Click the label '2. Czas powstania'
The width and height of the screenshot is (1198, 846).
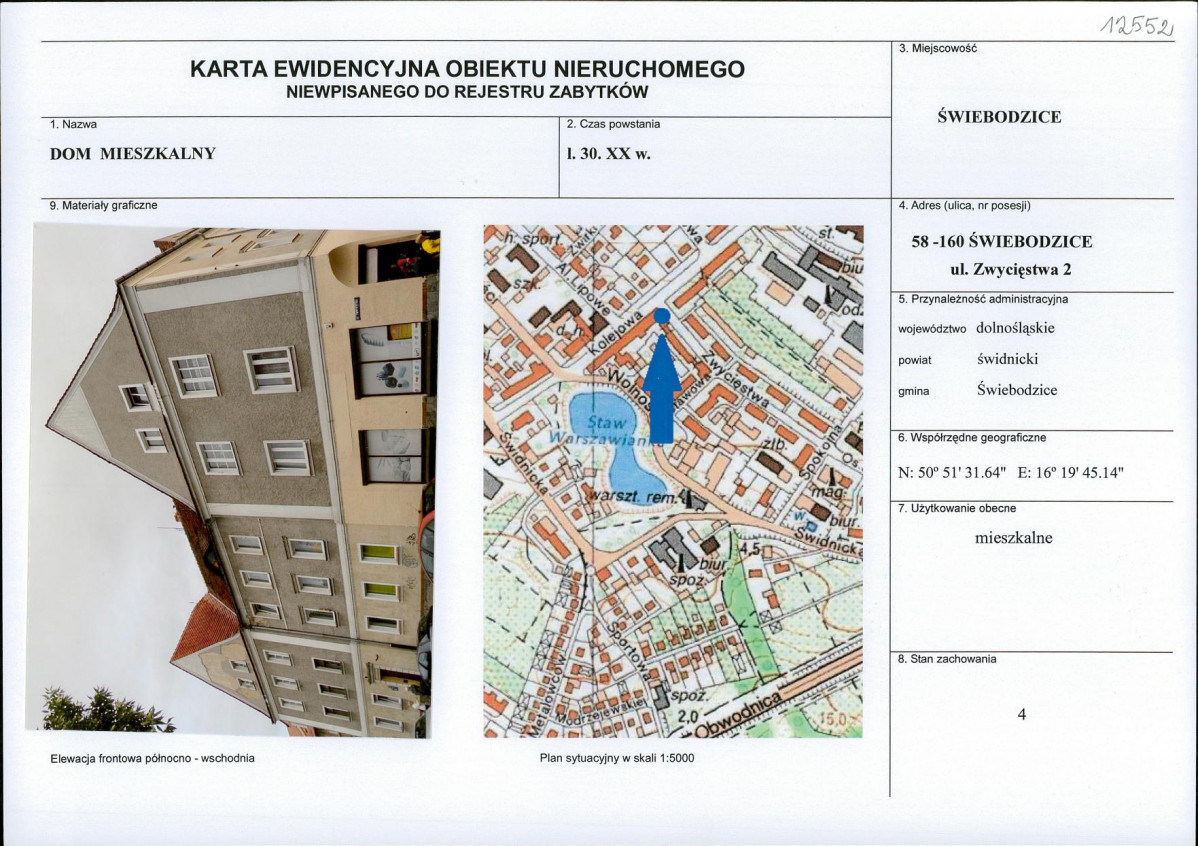coord(614,124)
